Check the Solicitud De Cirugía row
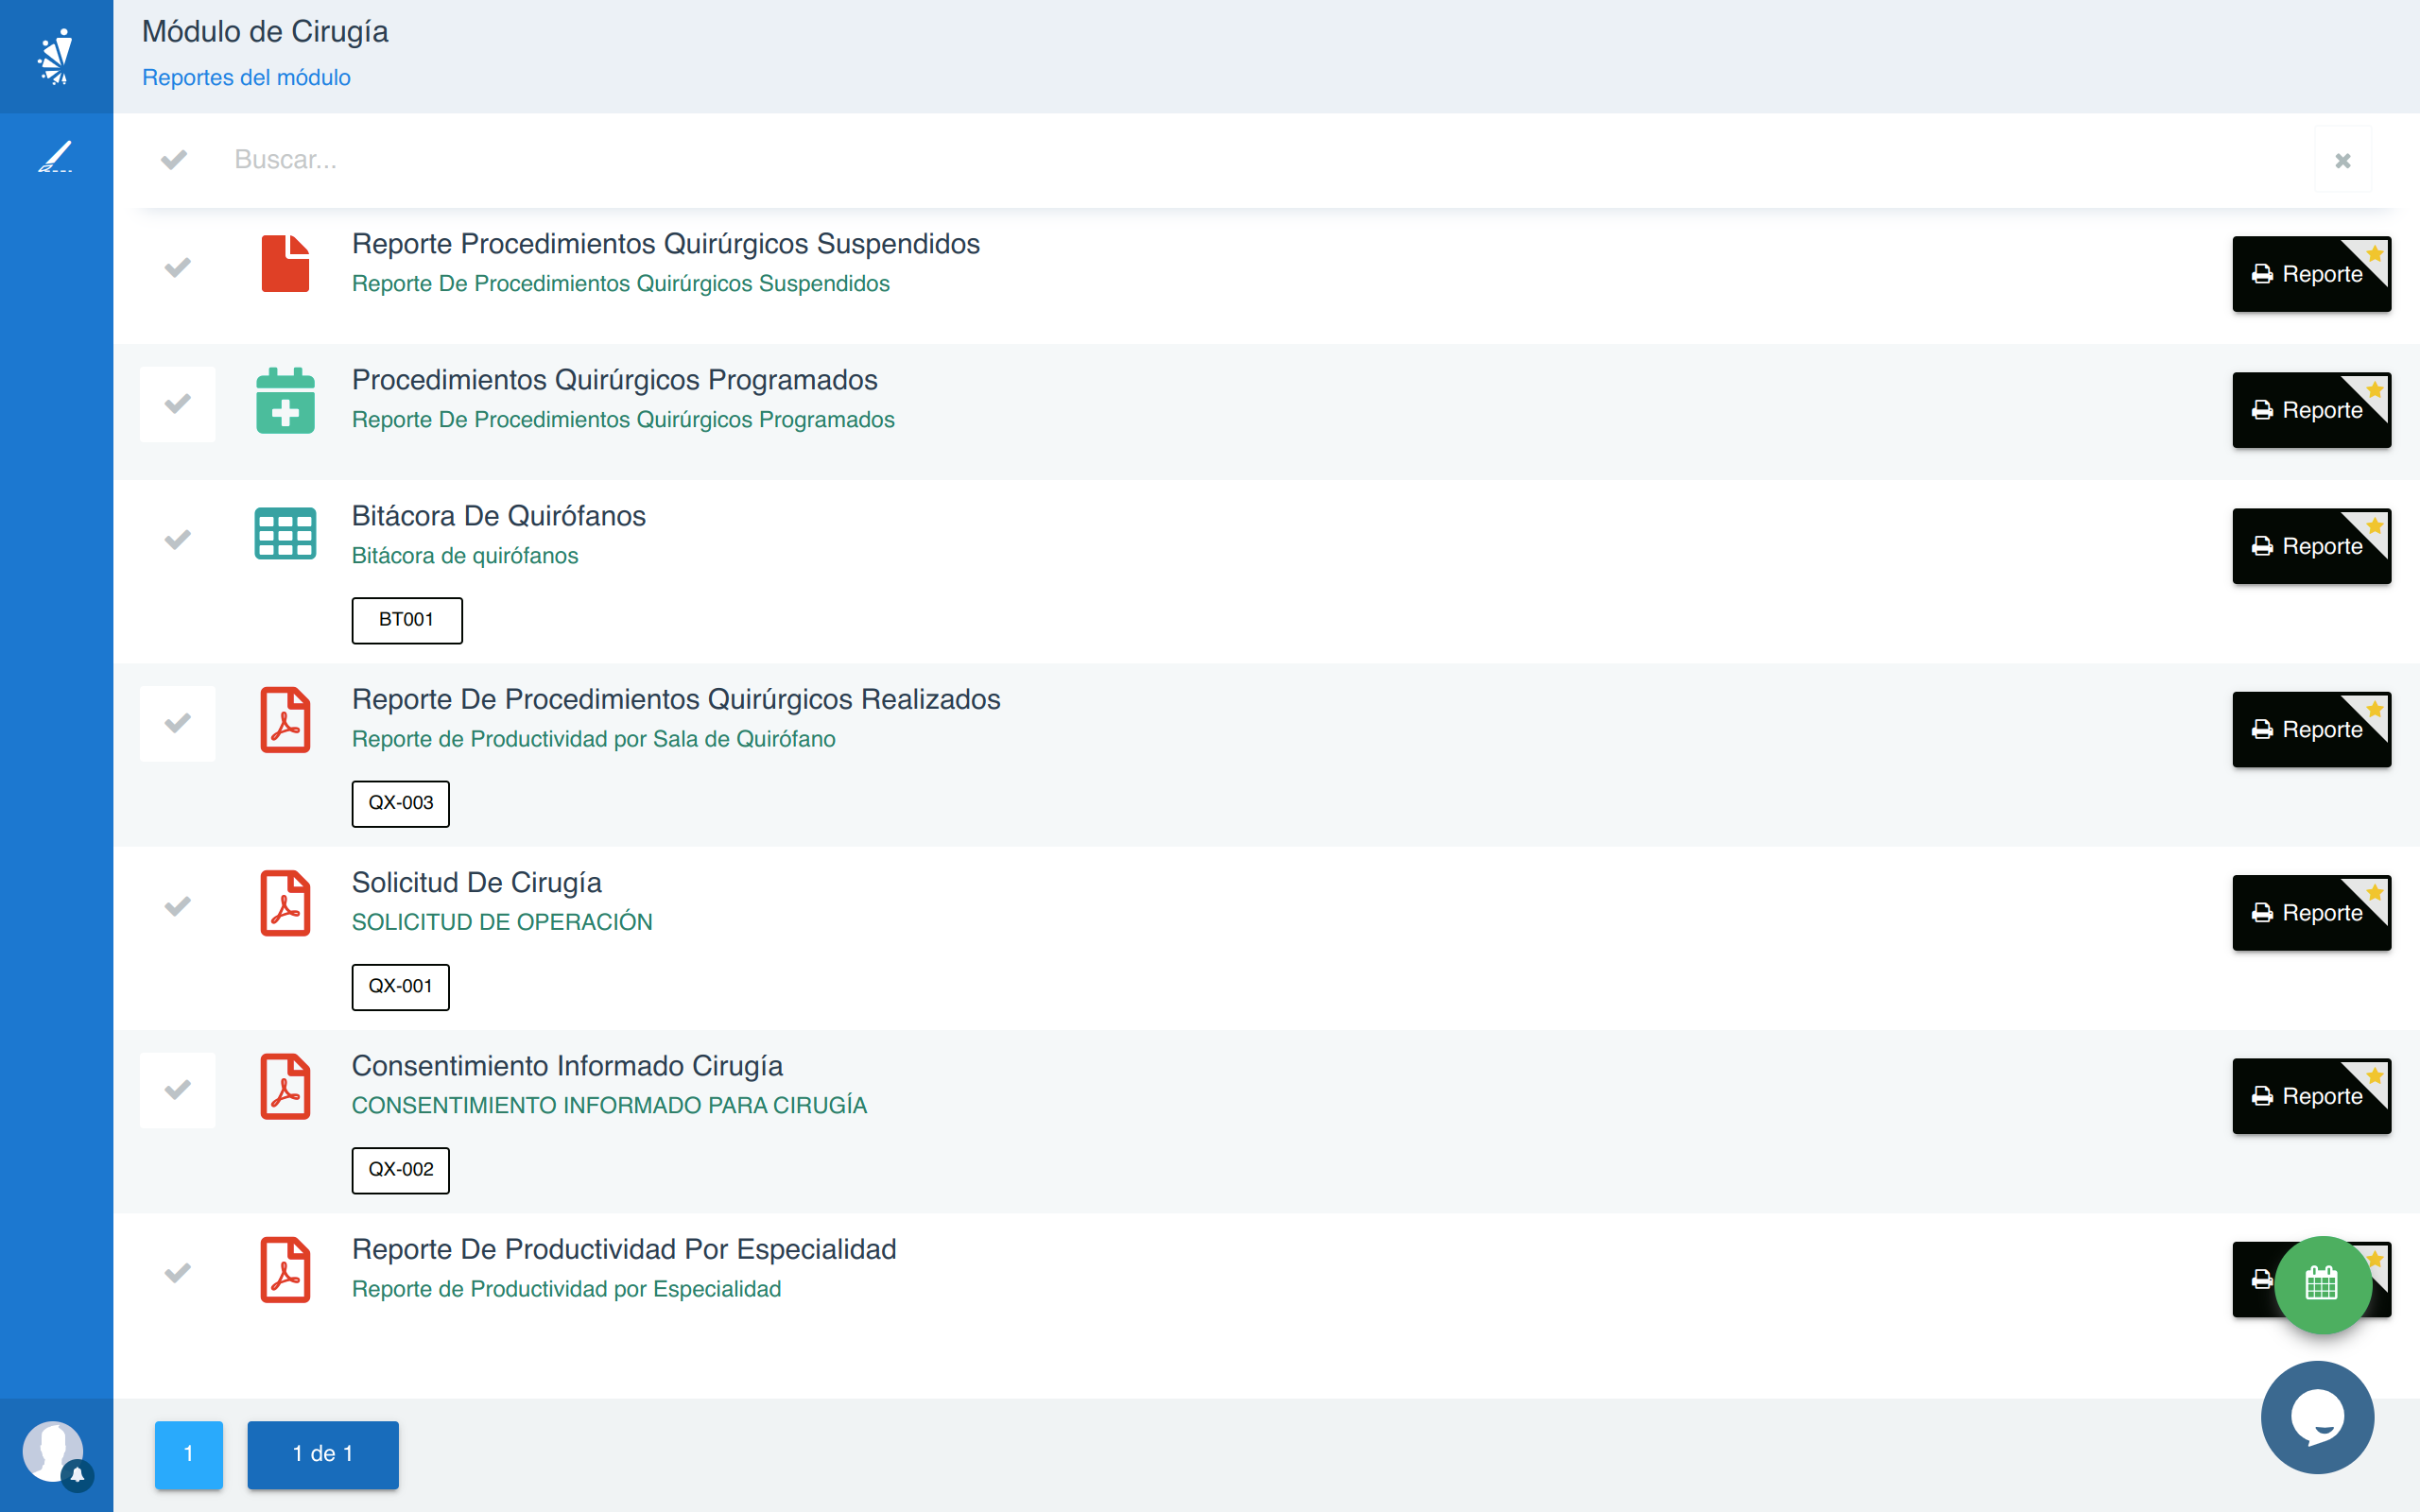2420x1512 pixels. coord(177,907)
